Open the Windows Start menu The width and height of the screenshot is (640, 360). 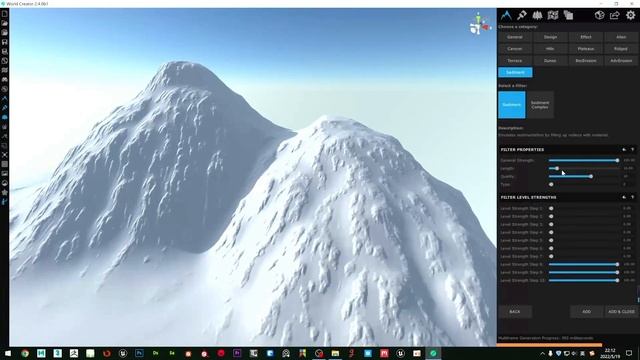coord(8,353)
